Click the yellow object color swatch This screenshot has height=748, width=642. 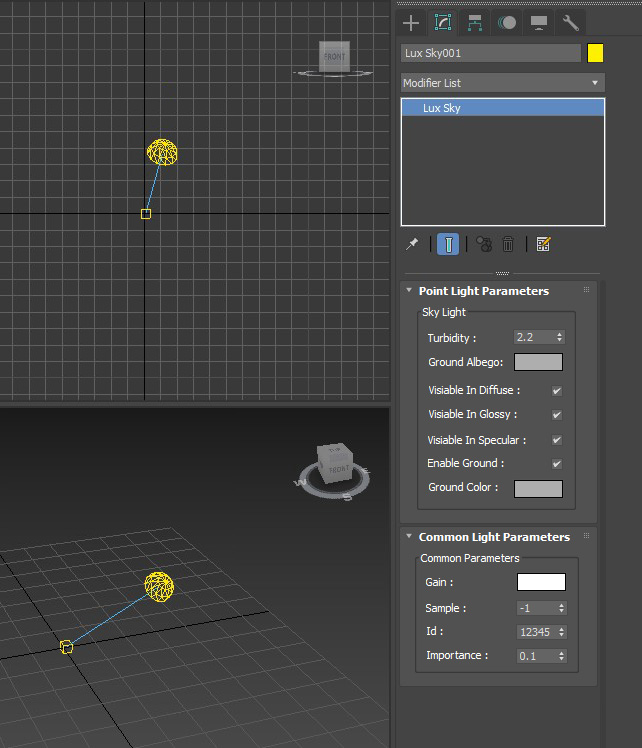click(595, 53)
